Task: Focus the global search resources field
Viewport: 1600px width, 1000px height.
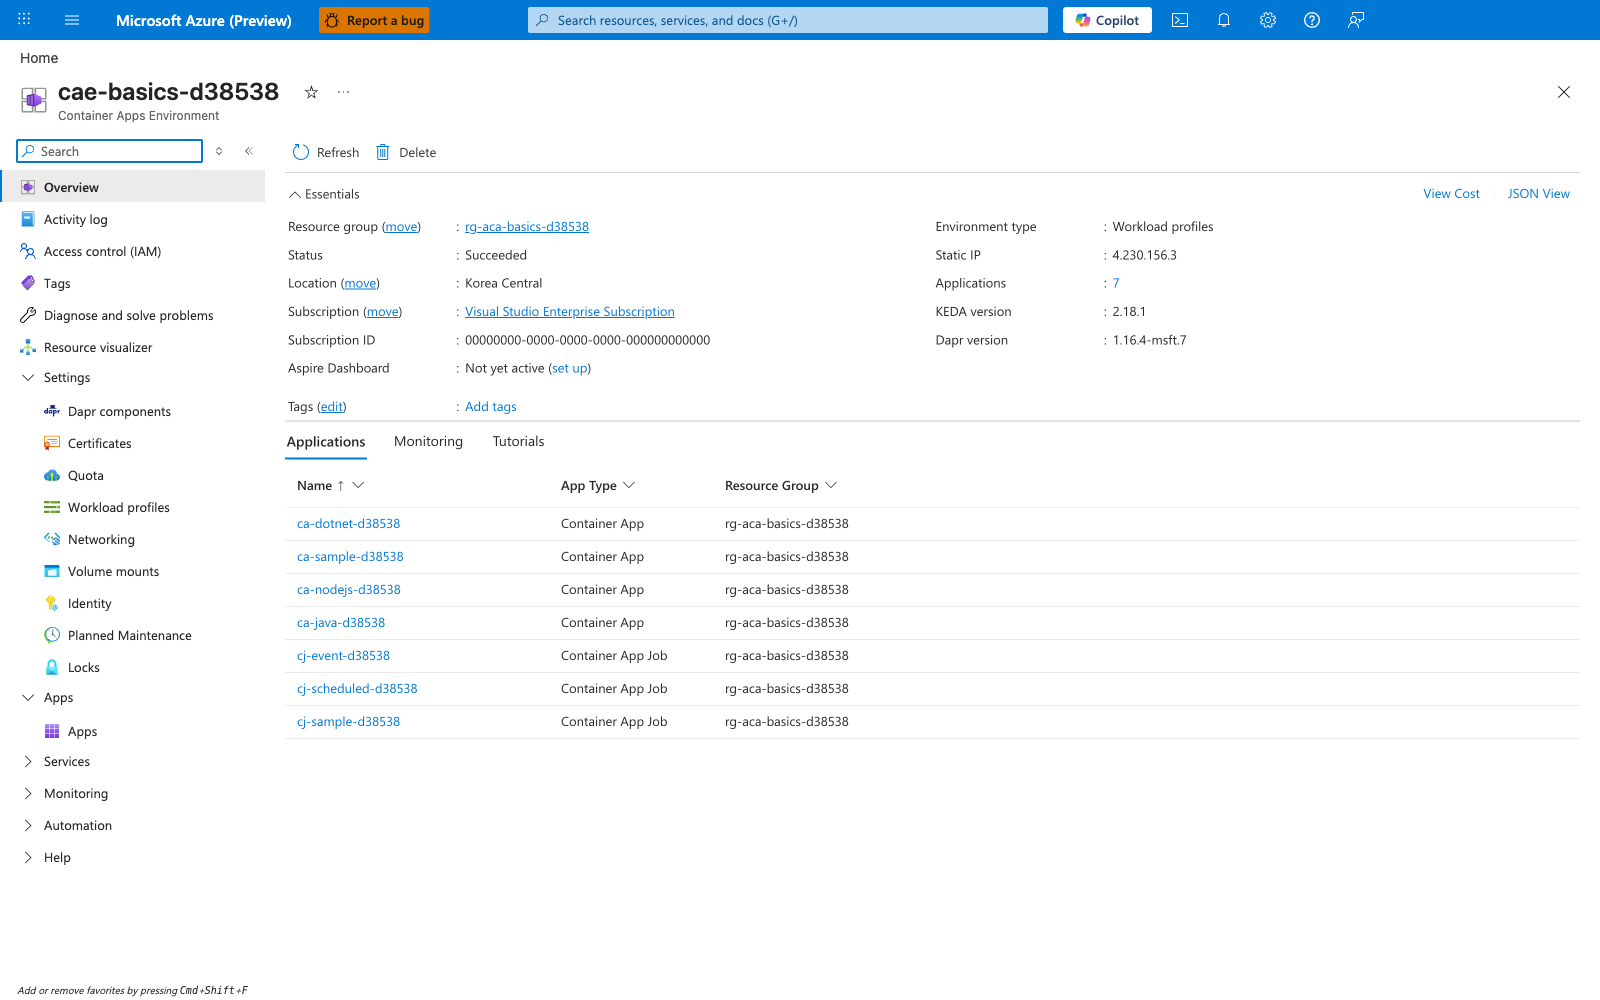Action: (788, 20)
